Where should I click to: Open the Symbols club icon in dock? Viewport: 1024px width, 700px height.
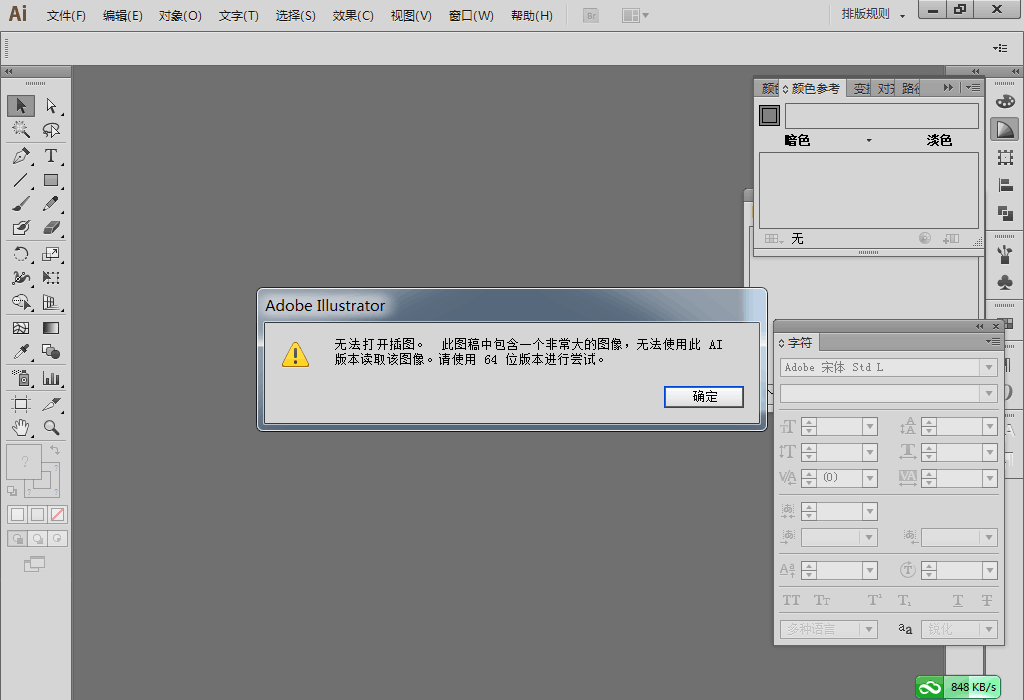click(x=1005, y=282)
